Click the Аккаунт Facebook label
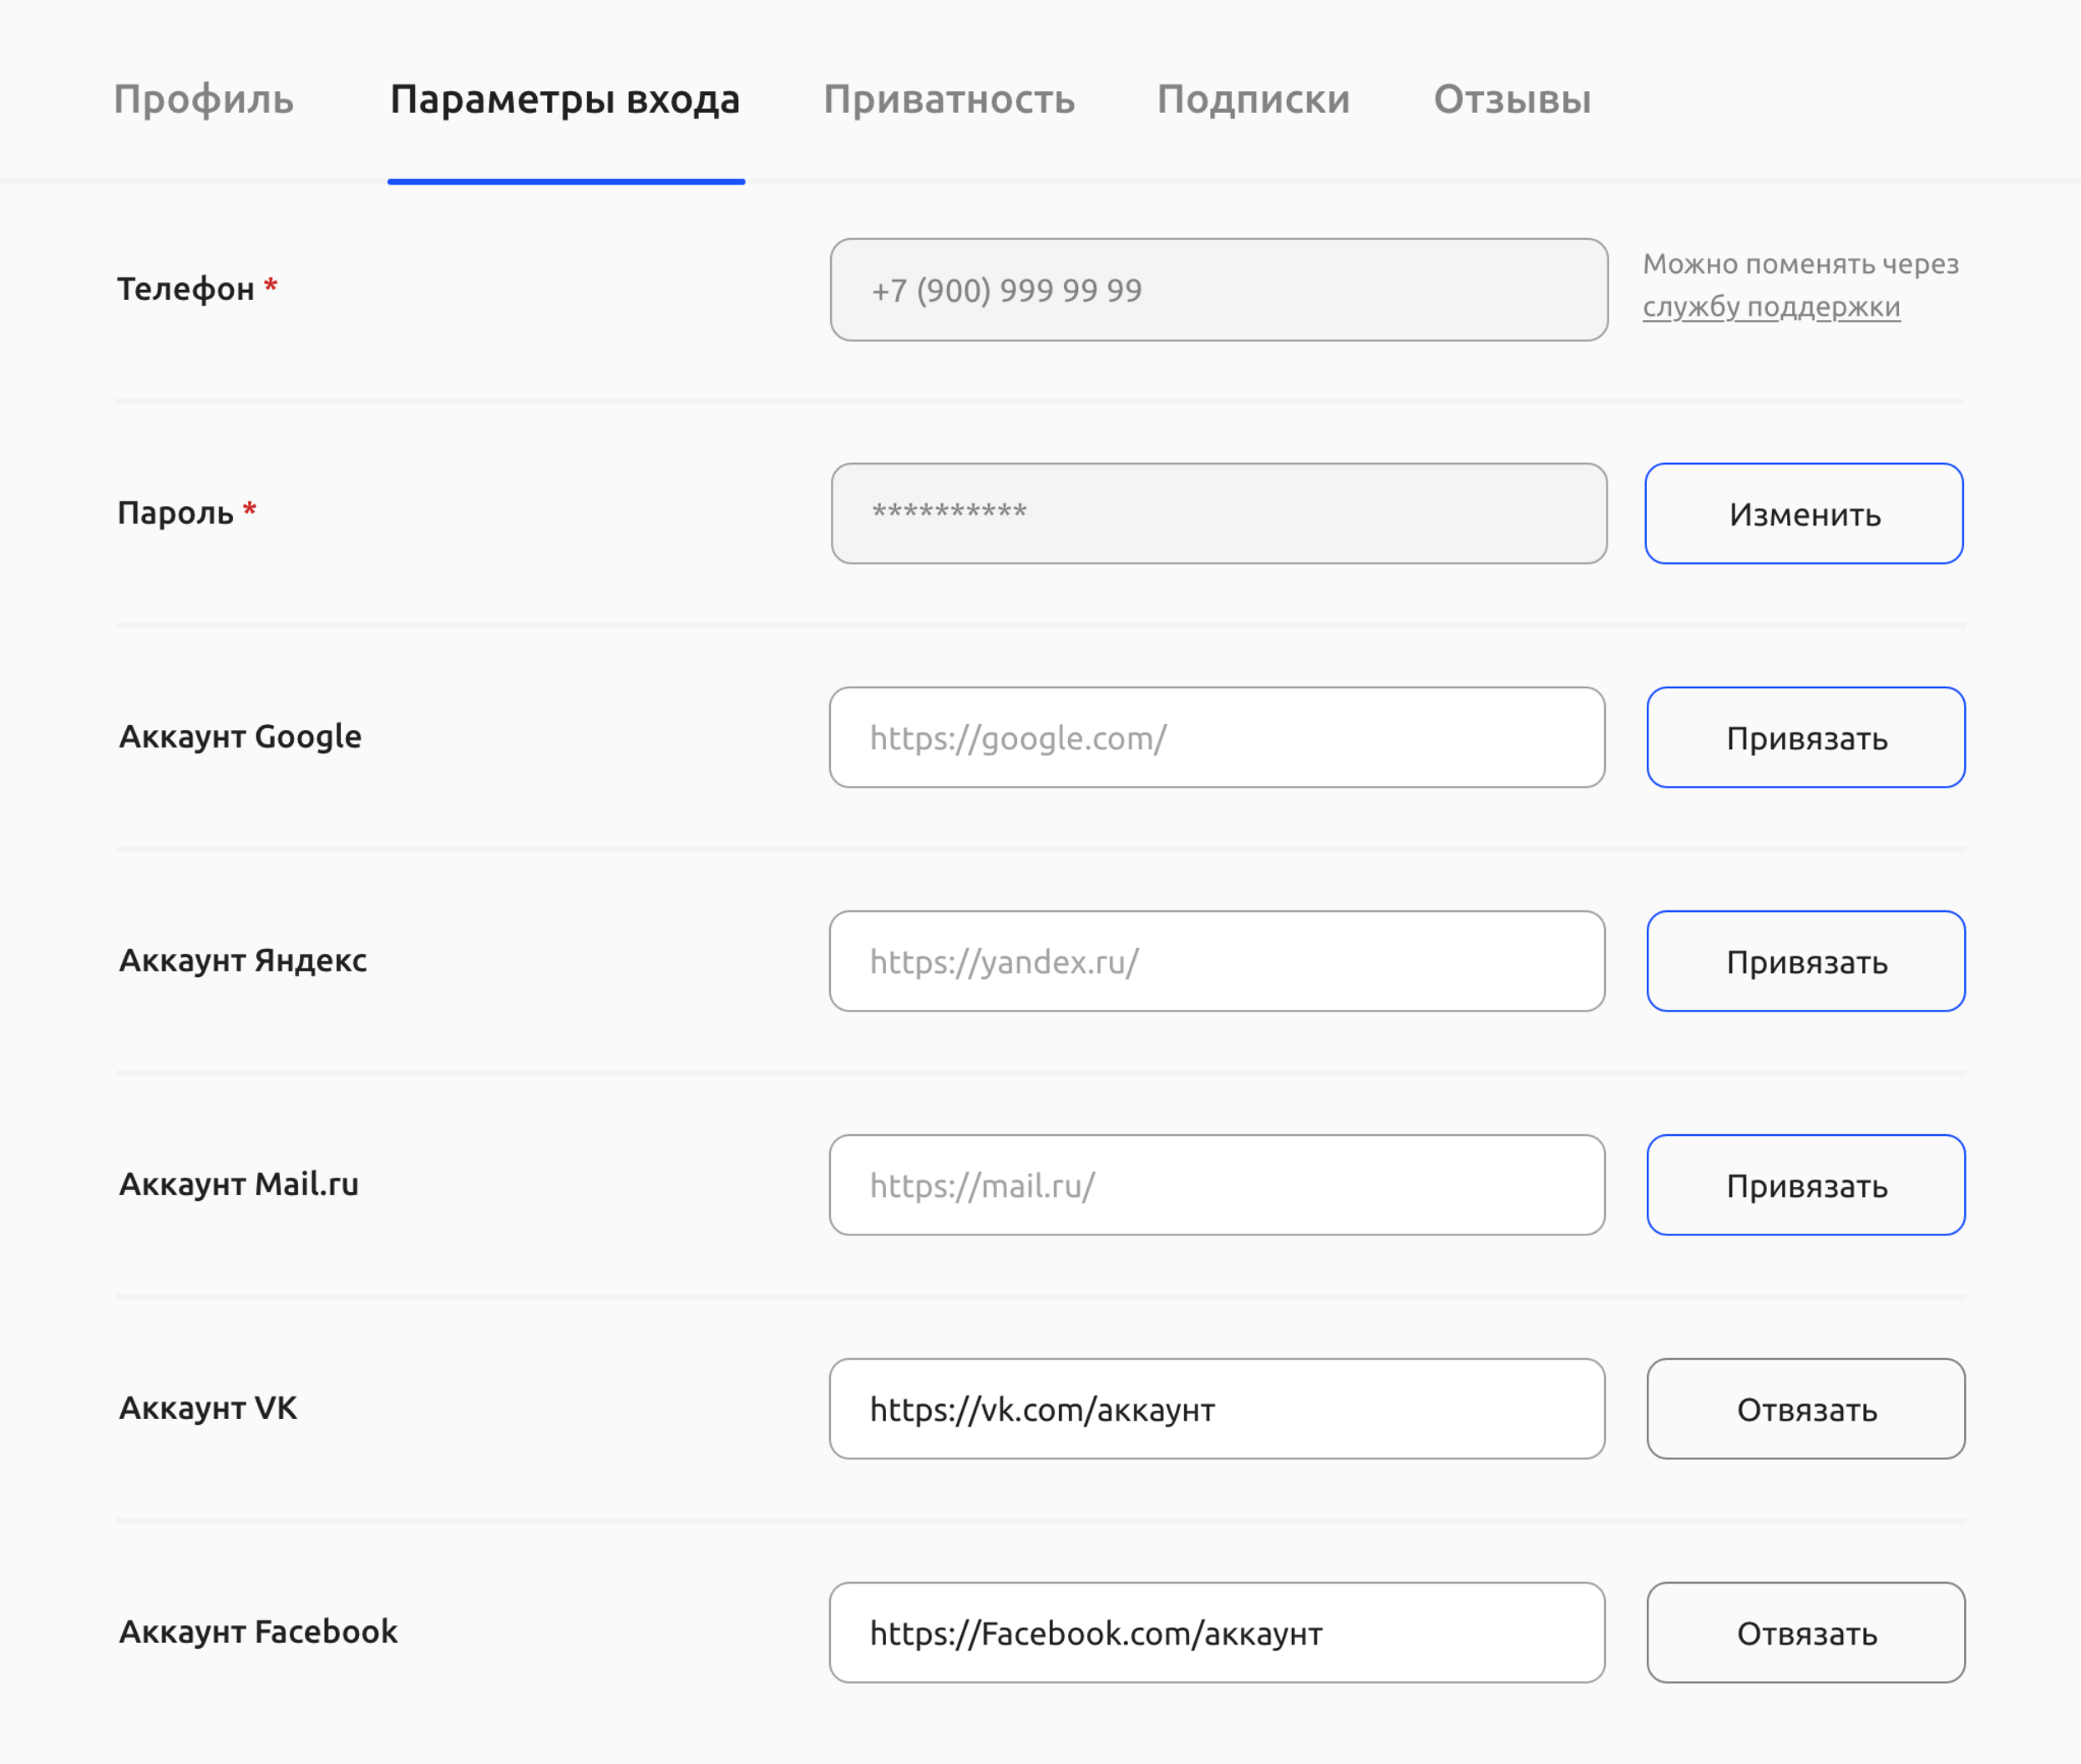The image size is (2081, 1764). pyautogui.click(x=258, y=1632)
